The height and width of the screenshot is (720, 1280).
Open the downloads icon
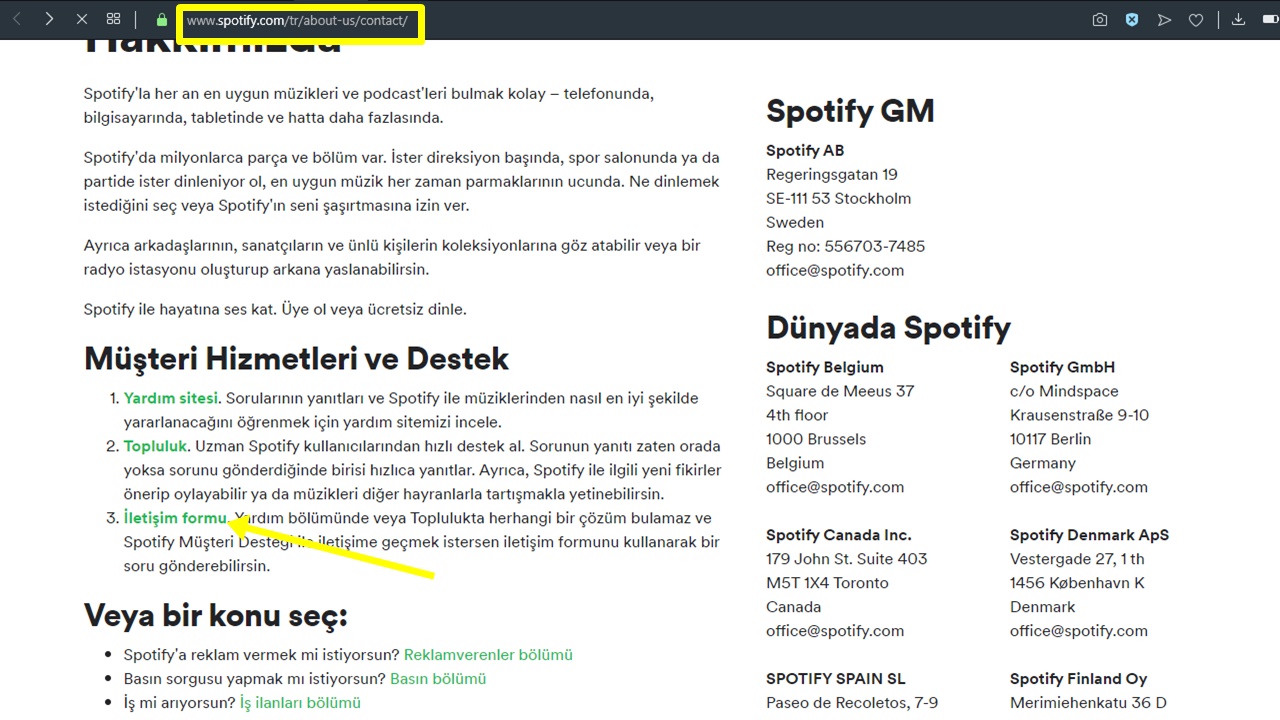point(1238,19)
